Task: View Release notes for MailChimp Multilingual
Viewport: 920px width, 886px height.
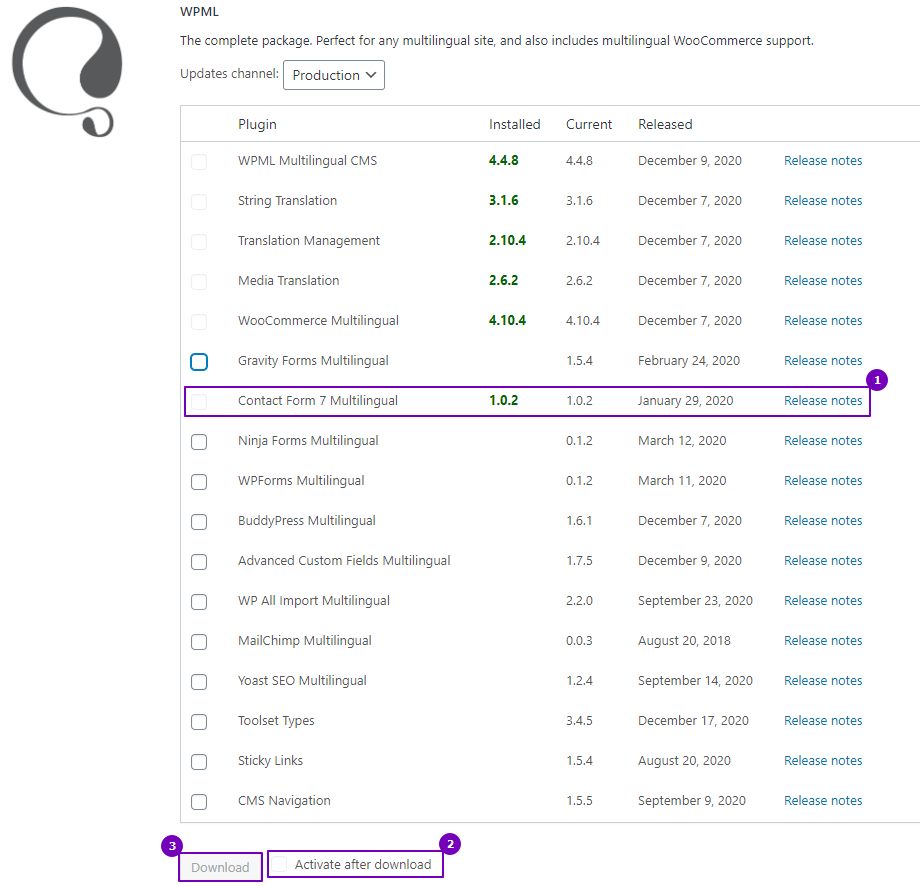Action: pyautogui.click(x=823, y=641)
